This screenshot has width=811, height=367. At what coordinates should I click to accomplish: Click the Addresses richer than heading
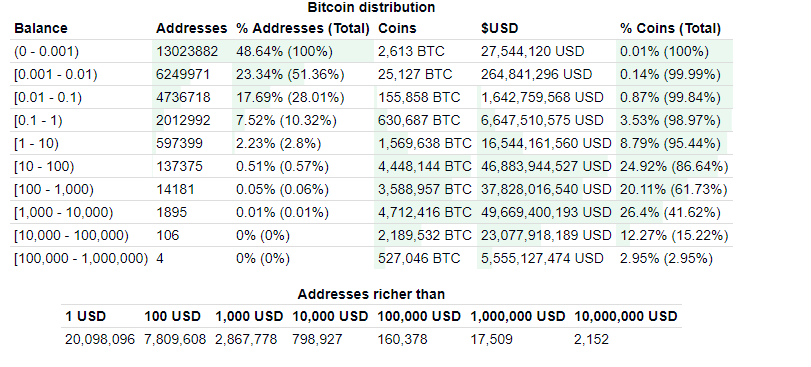pos(371,294)
